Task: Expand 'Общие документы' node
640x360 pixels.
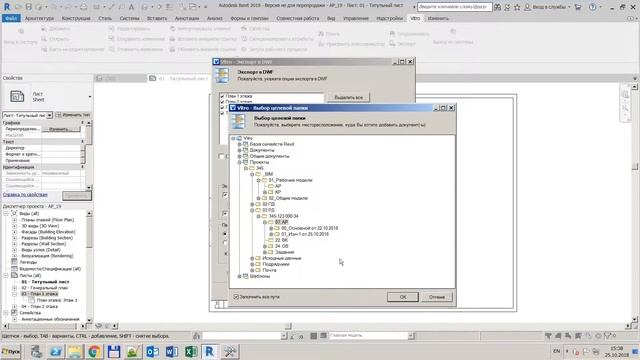Action: (240, 156)
